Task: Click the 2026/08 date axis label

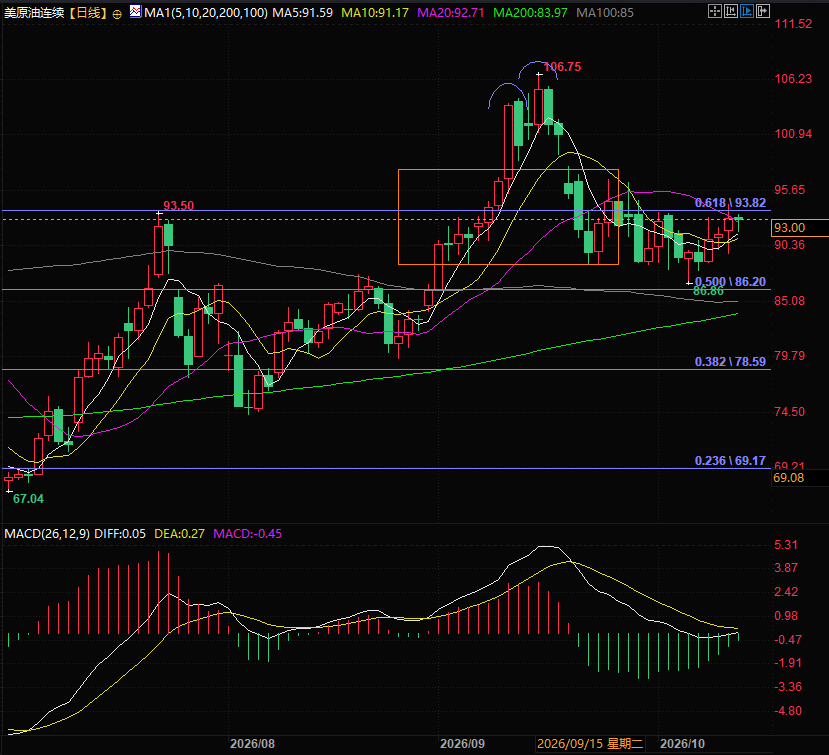Action: click(252, 744)
